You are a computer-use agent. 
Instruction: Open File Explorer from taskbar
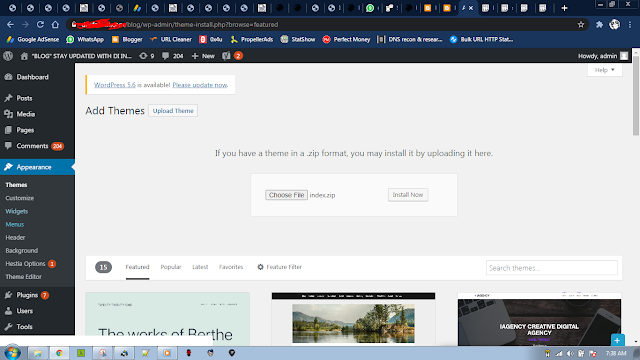tap(38, 353)
